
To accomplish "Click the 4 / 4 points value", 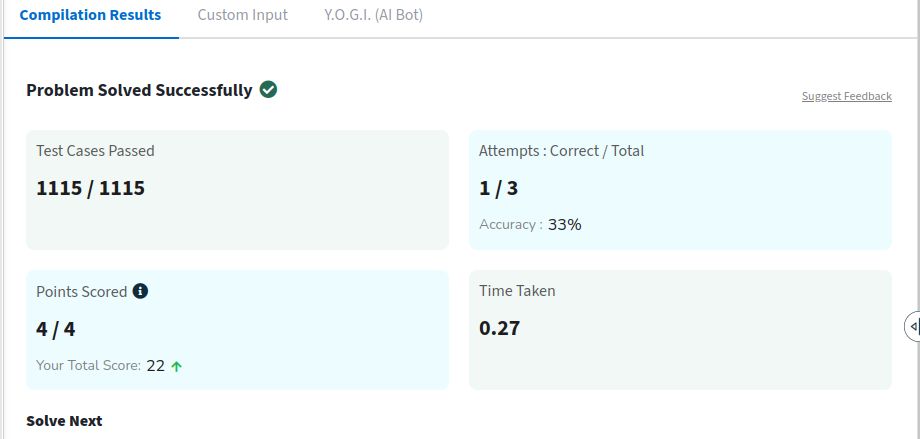I will coord(56,329).
